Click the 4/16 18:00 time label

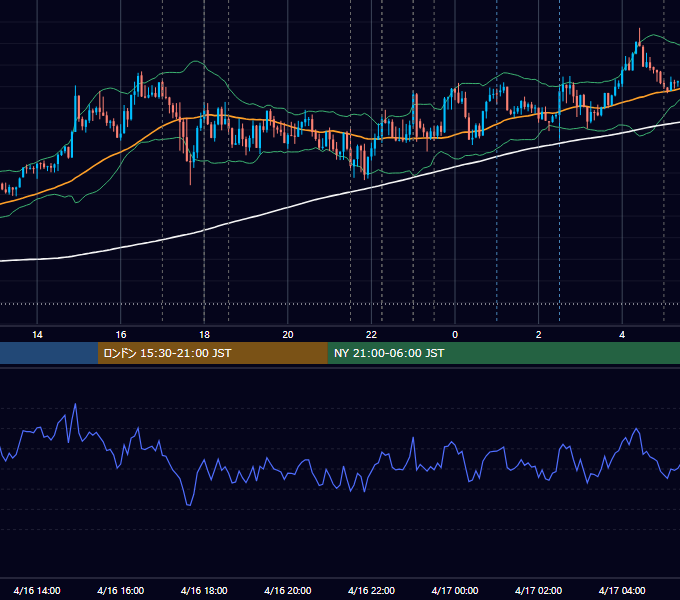(x=204, y=590)
